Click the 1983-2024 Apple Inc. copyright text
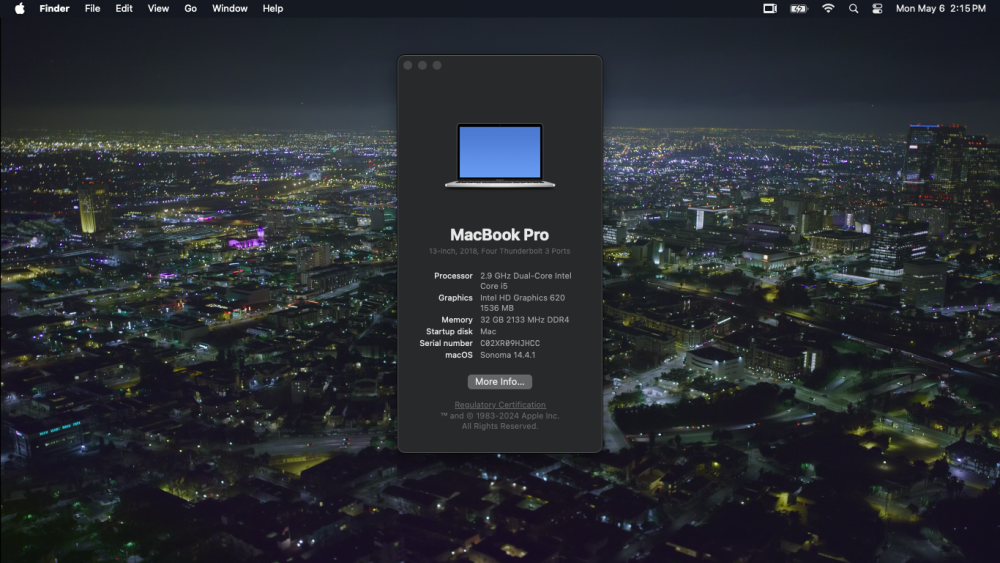Image resolution: width=1000 pixels, height=563 pixels. click(499, 416)
